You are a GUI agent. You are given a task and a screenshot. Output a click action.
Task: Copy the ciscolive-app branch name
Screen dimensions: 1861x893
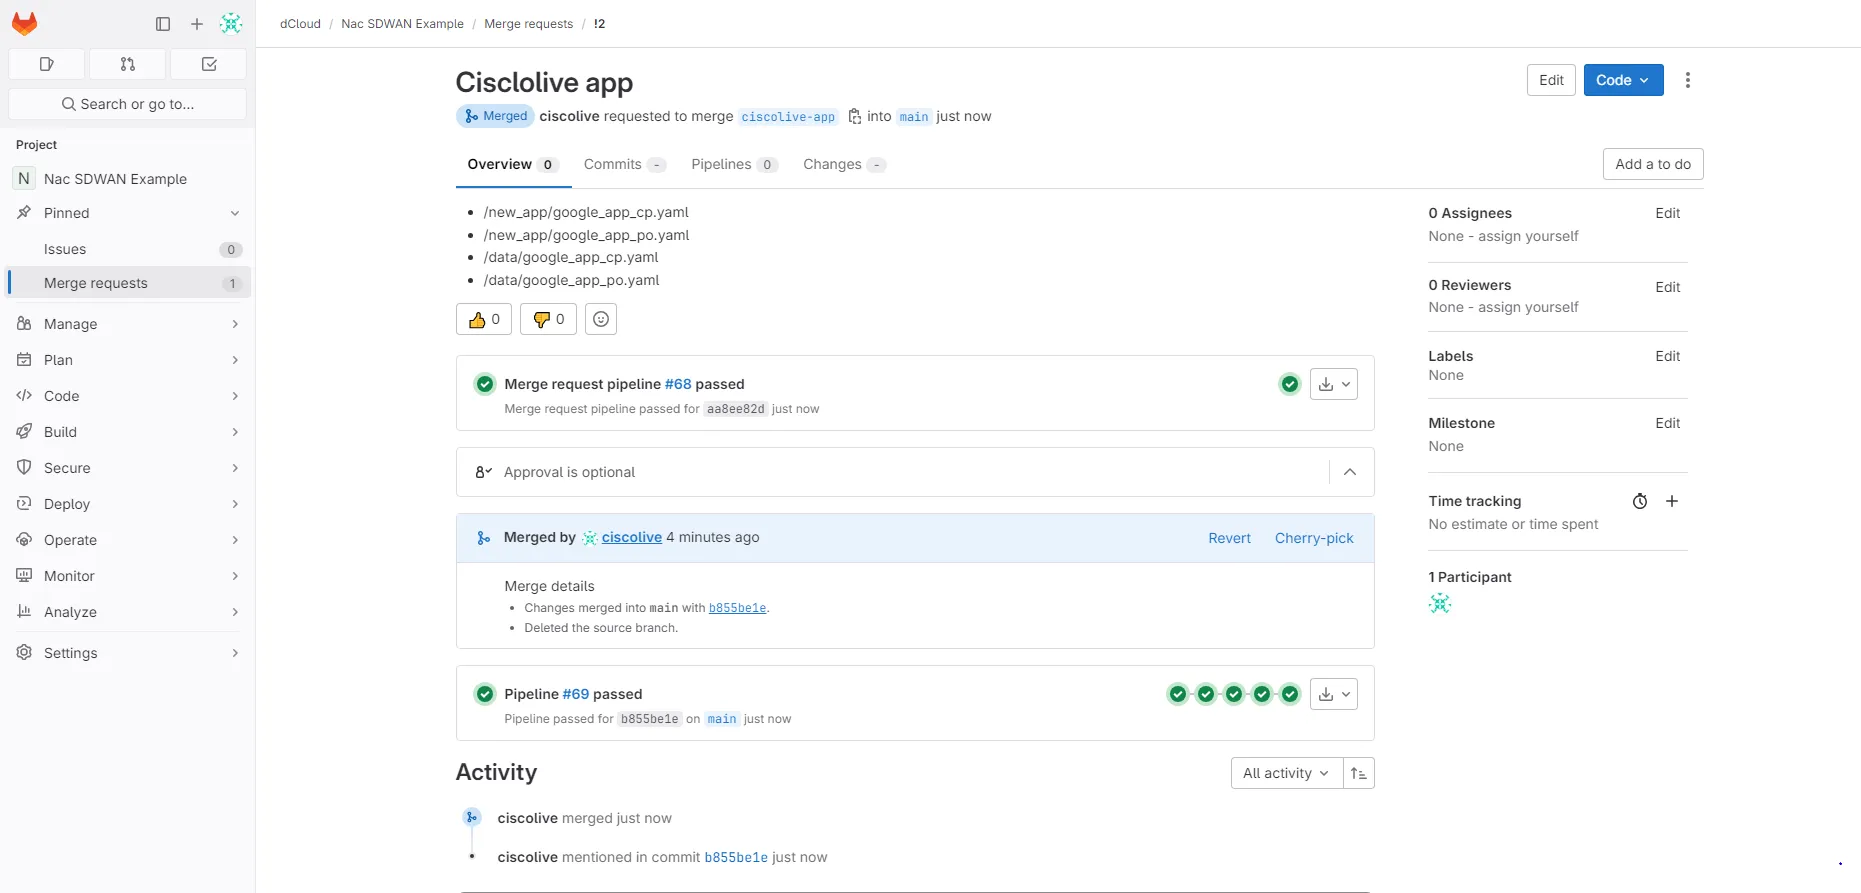coord(854,117)
